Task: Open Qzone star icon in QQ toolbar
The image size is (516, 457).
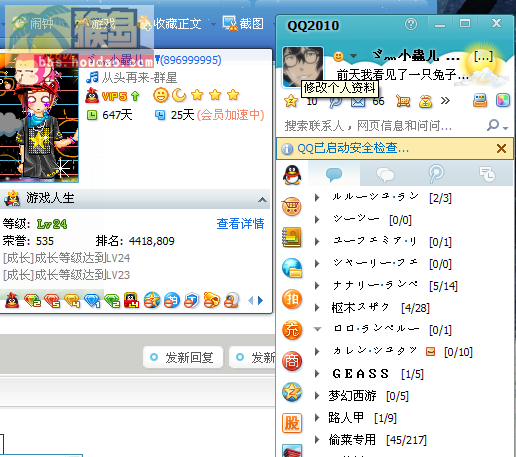Action: pos(291,101)
